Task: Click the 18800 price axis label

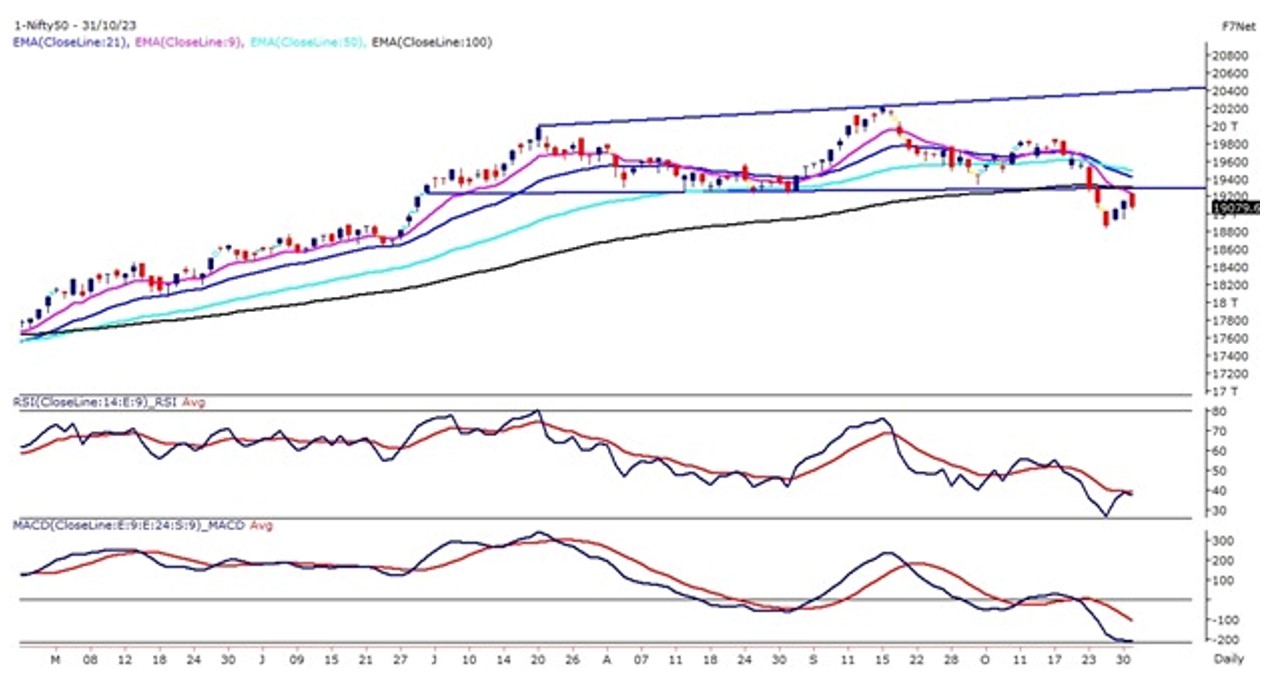Action: [1232, 232]
